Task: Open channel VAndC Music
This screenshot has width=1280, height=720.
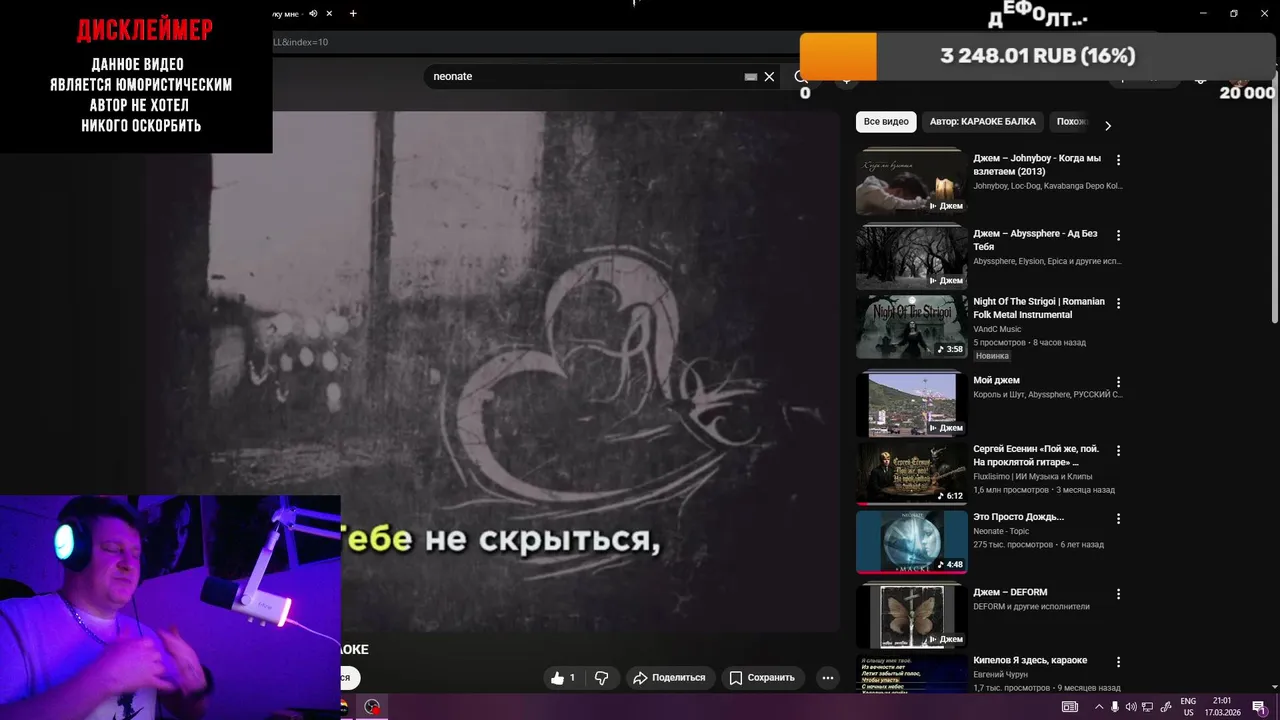Action: 997,329
